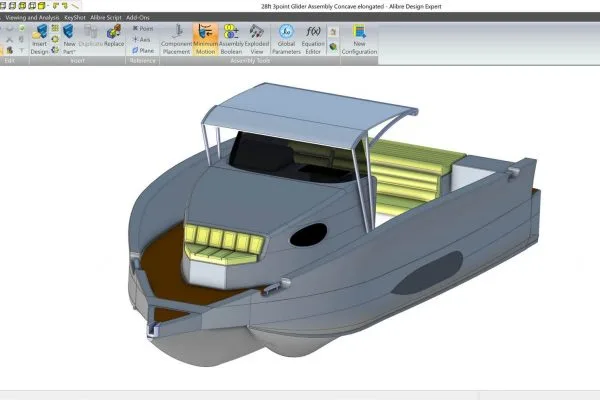The image size is (600, 400).
Task: Click the window title '28ft 3point Glider Assembly Concave elongated'
Action: [322, 6]
